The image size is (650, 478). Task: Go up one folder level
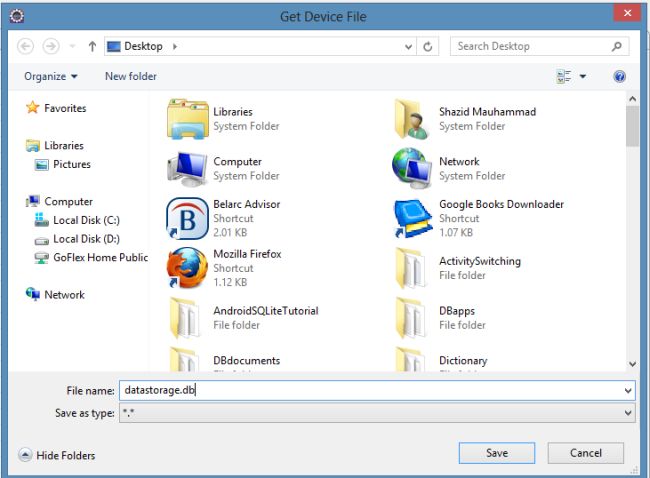92,46
